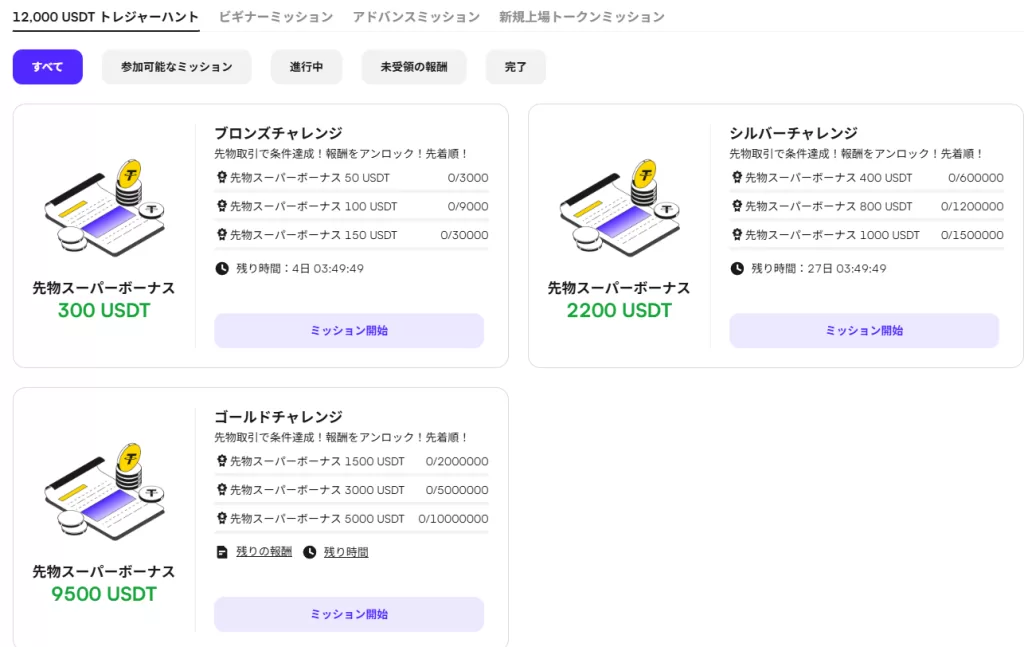This screenshot has width=1024, height=647.
Task: Click the Gold Challenge coin illustration
Action: coord(104,491)
